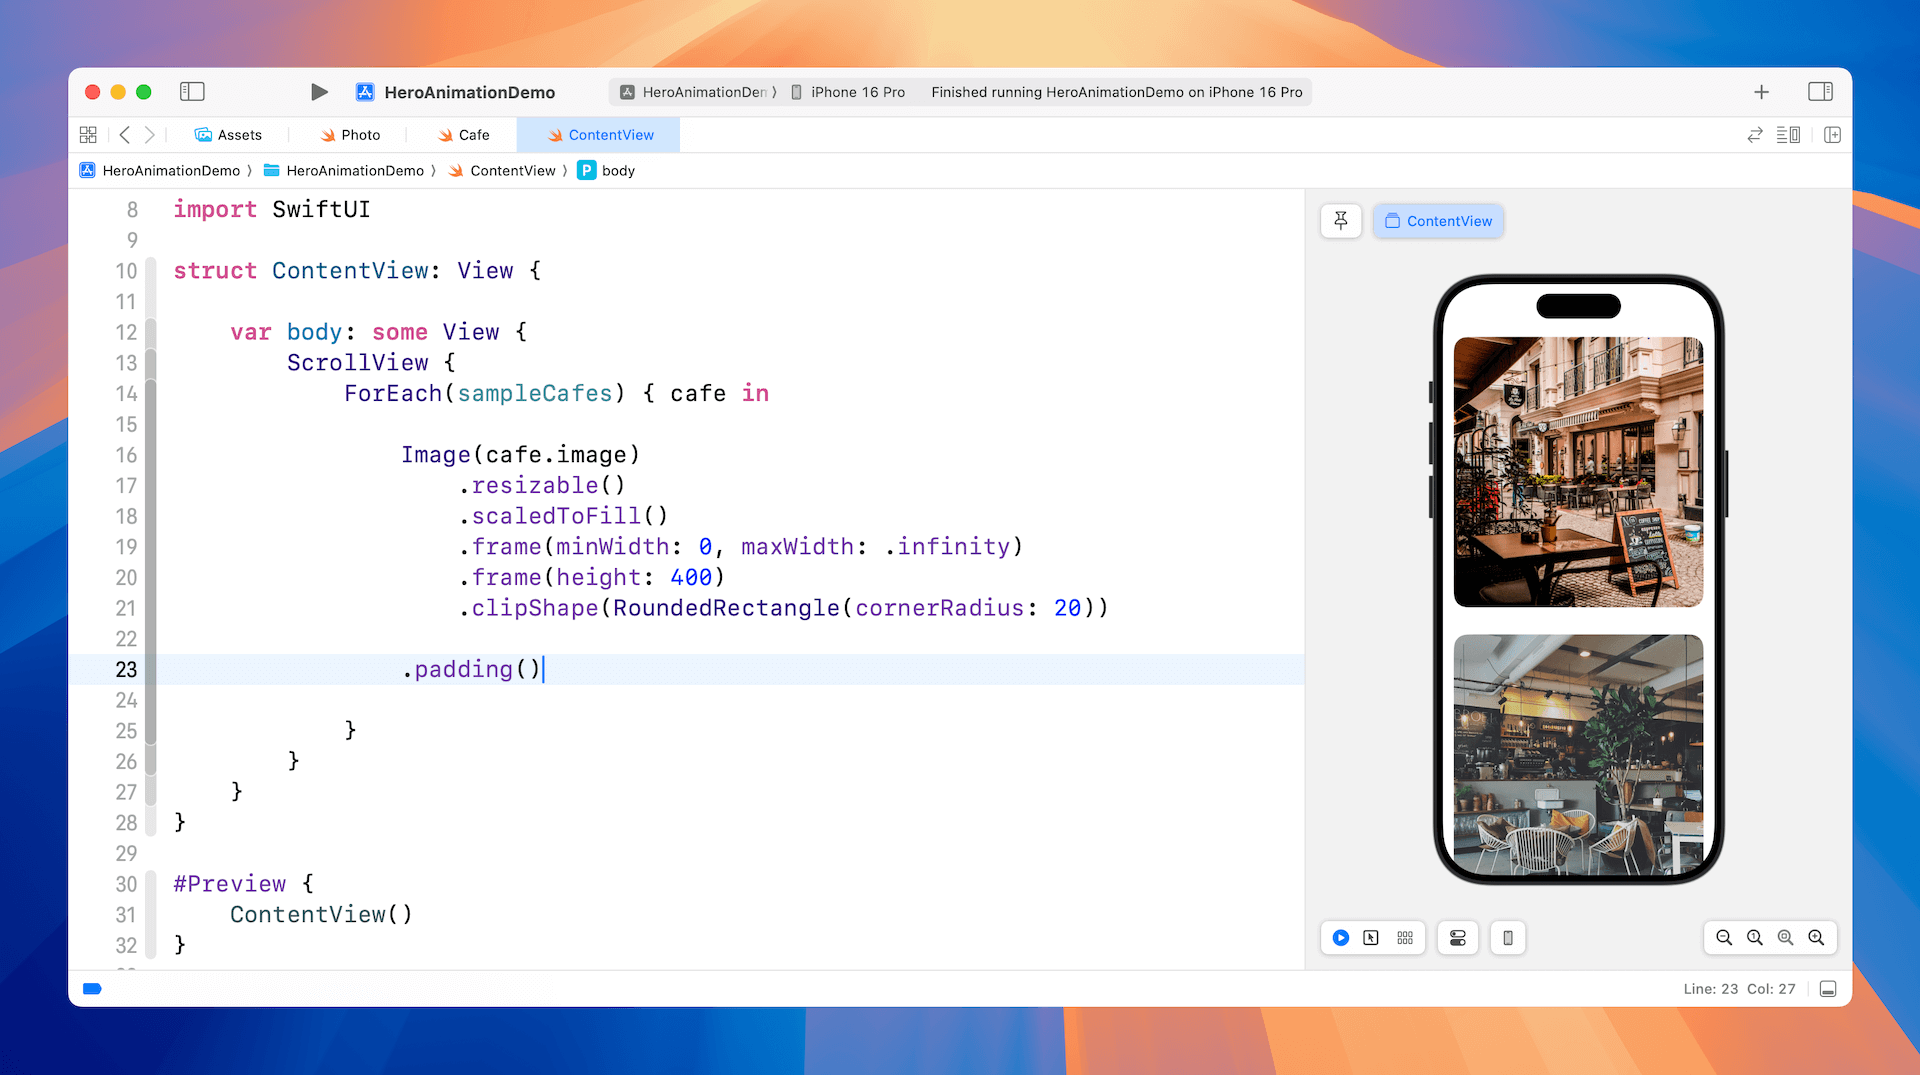Start live preview mode
This screenshot has height=1075, width=1920.
[1341, 938]
